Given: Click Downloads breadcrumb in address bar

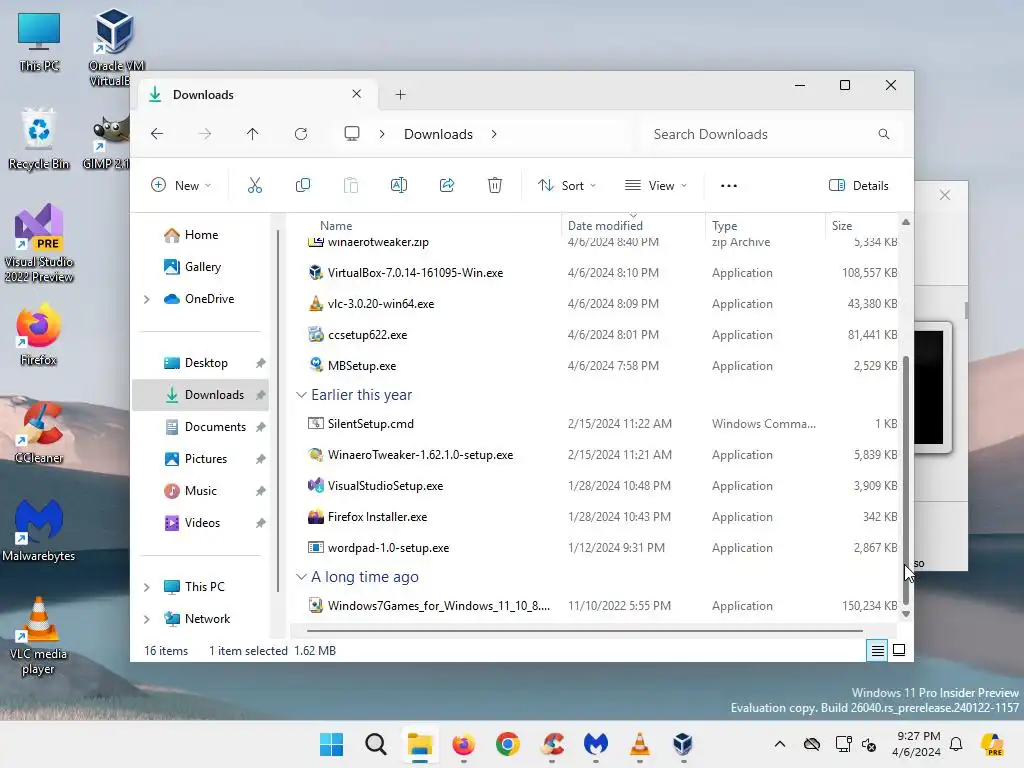Looking at the screenshot, I should tap(438, 134).
